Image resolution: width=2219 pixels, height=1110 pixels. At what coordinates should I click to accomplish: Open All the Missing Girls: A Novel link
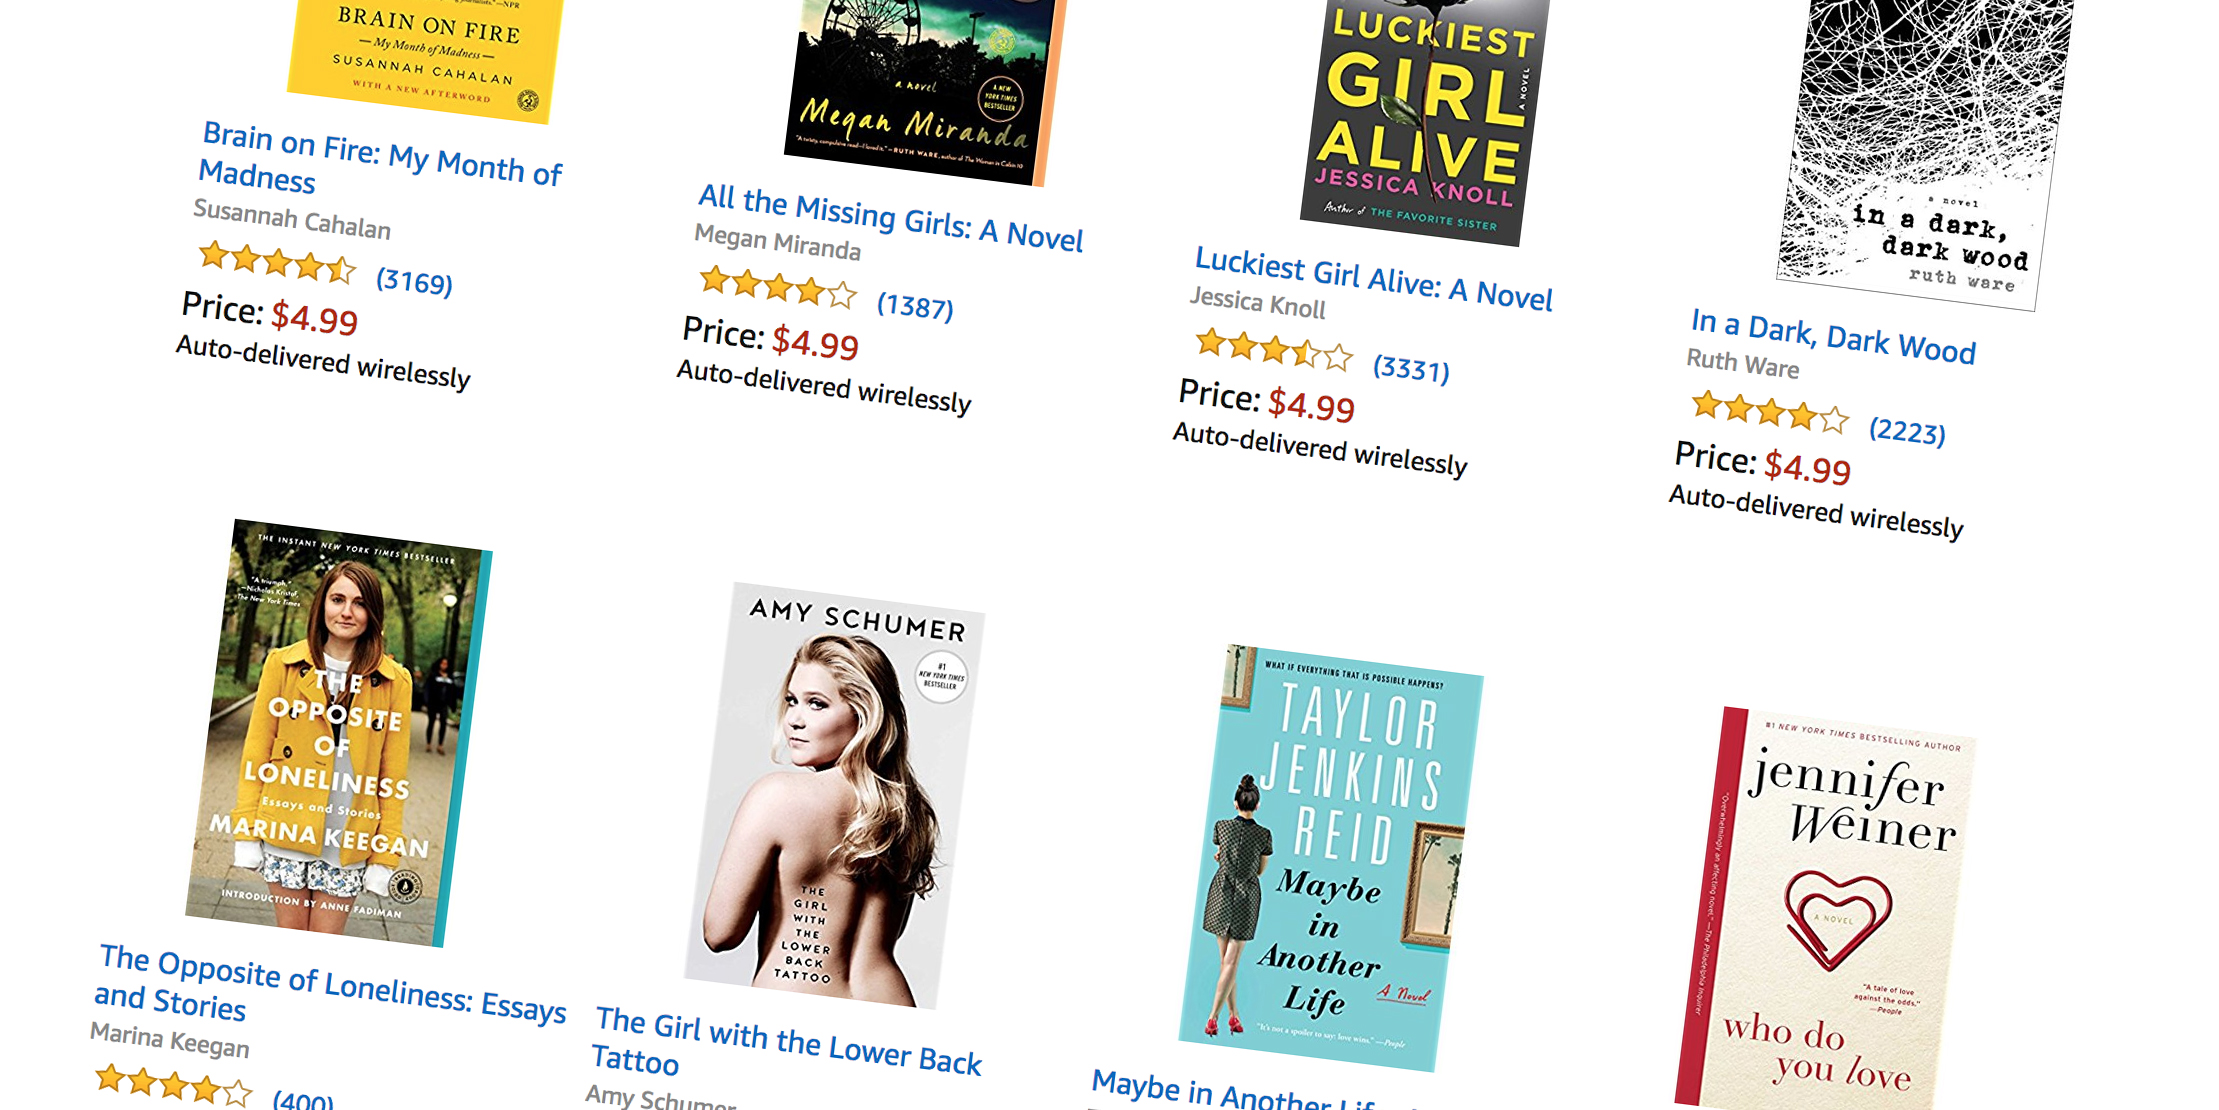coord(891,217)
